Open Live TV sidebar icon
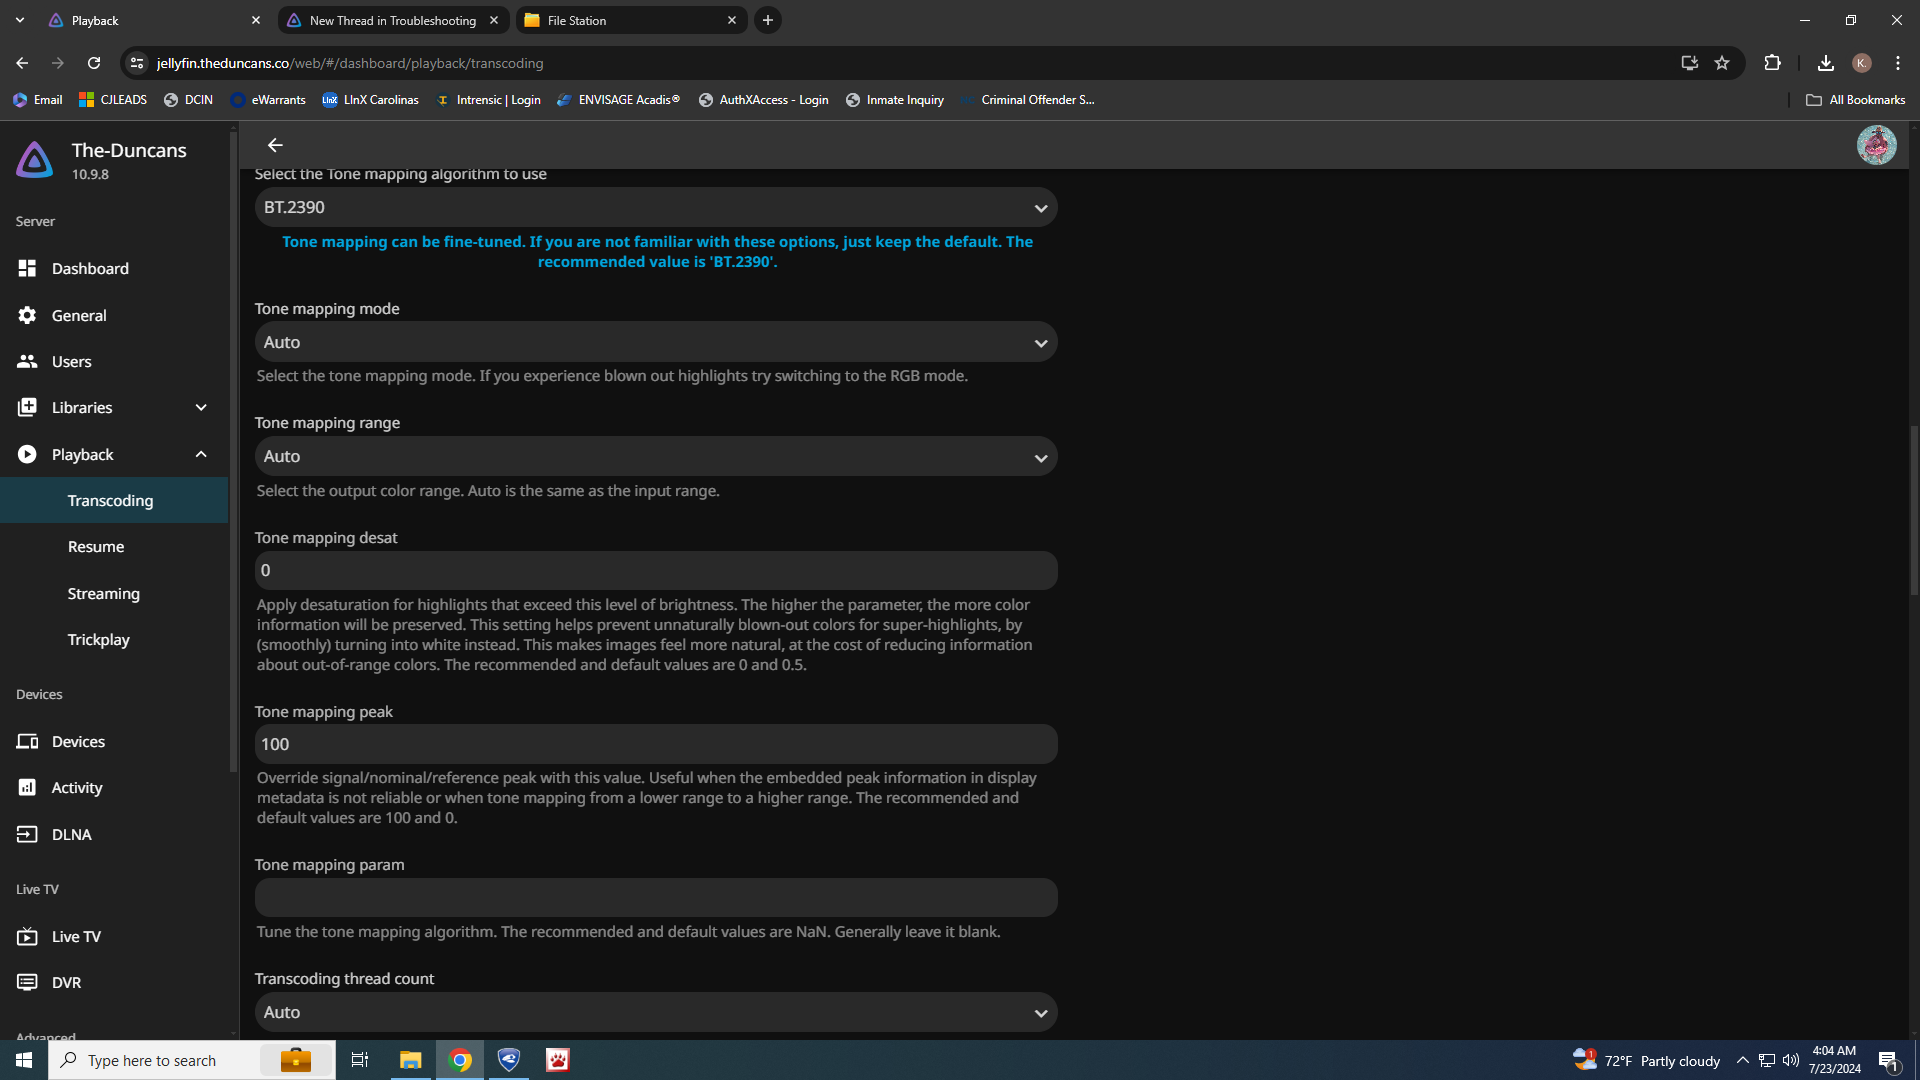Image resolution: width=1920 pixels, height=1080 pixels. (27, 936)
